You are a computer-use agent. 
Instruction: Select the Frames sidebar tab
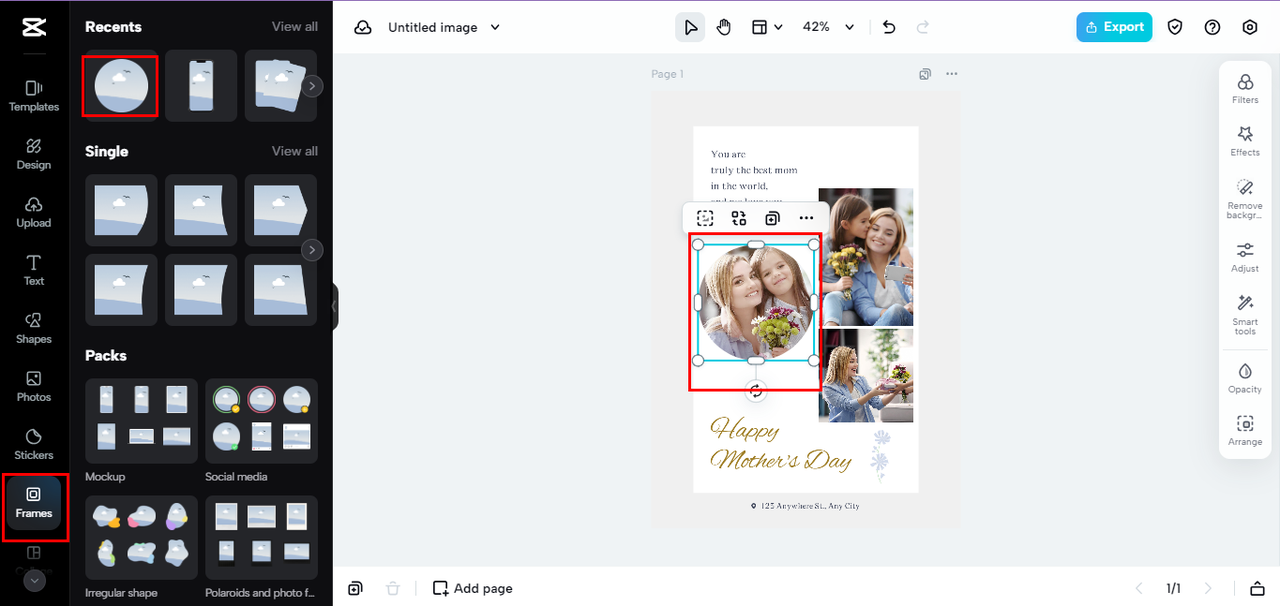click(x=34, y=502)
